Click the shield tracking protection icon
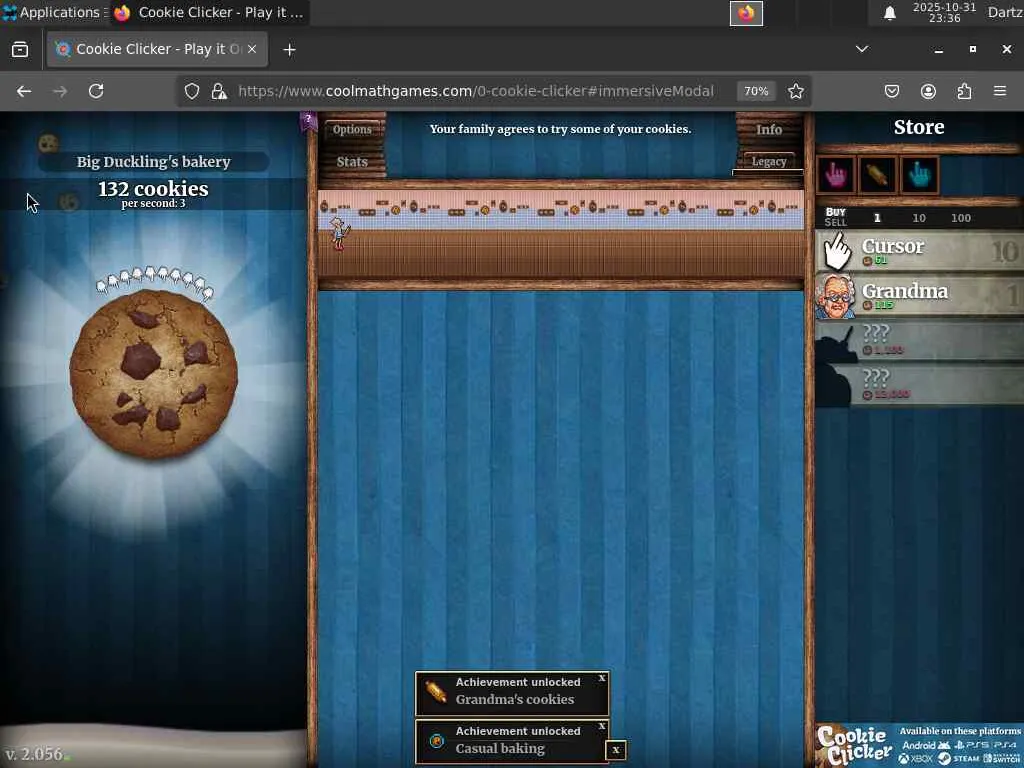The image size is (1024, 768). pos(191,91)
